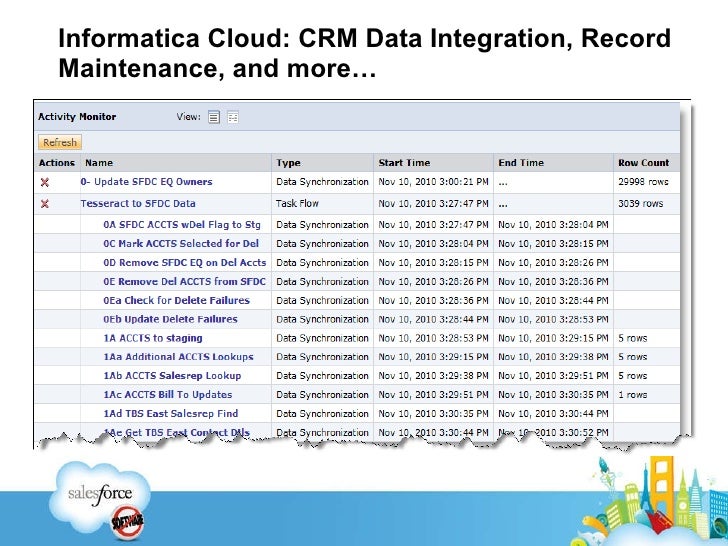Stop the Tesseract to SFDC Data task
Screen dimensions: 728x546
(45, 203)
